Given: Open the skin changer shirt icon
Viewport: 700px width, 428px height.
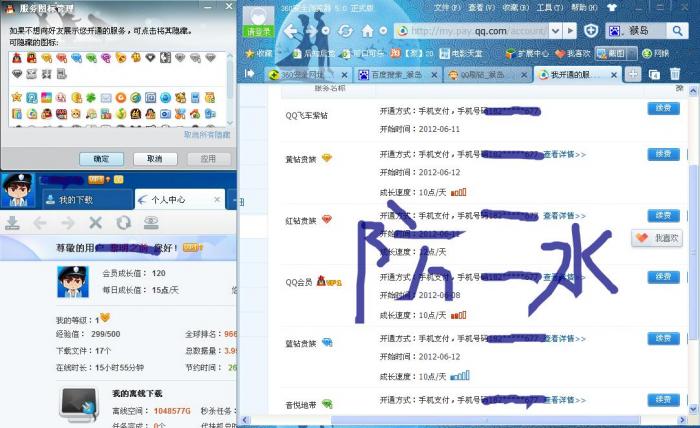Looking at the screenshot, I should pos(612,8).
